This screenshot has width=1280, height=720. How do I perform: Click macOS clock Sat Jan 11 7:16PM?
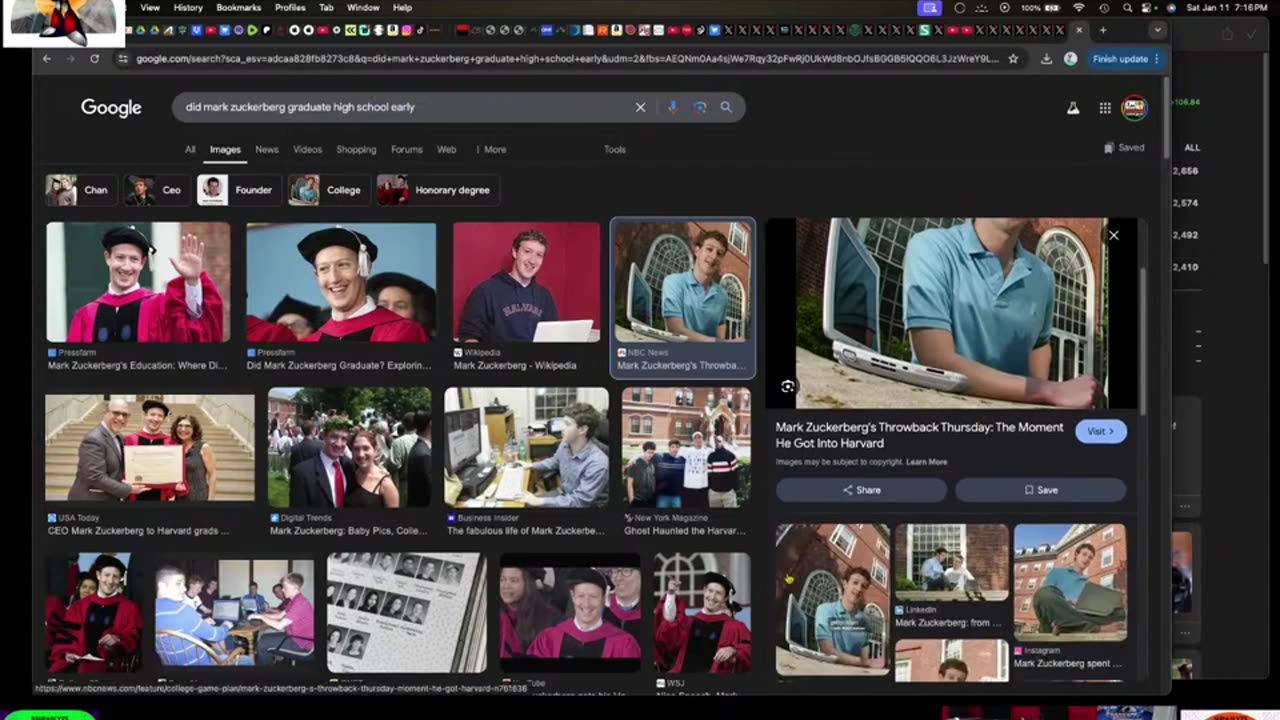tap(1226, 8)
